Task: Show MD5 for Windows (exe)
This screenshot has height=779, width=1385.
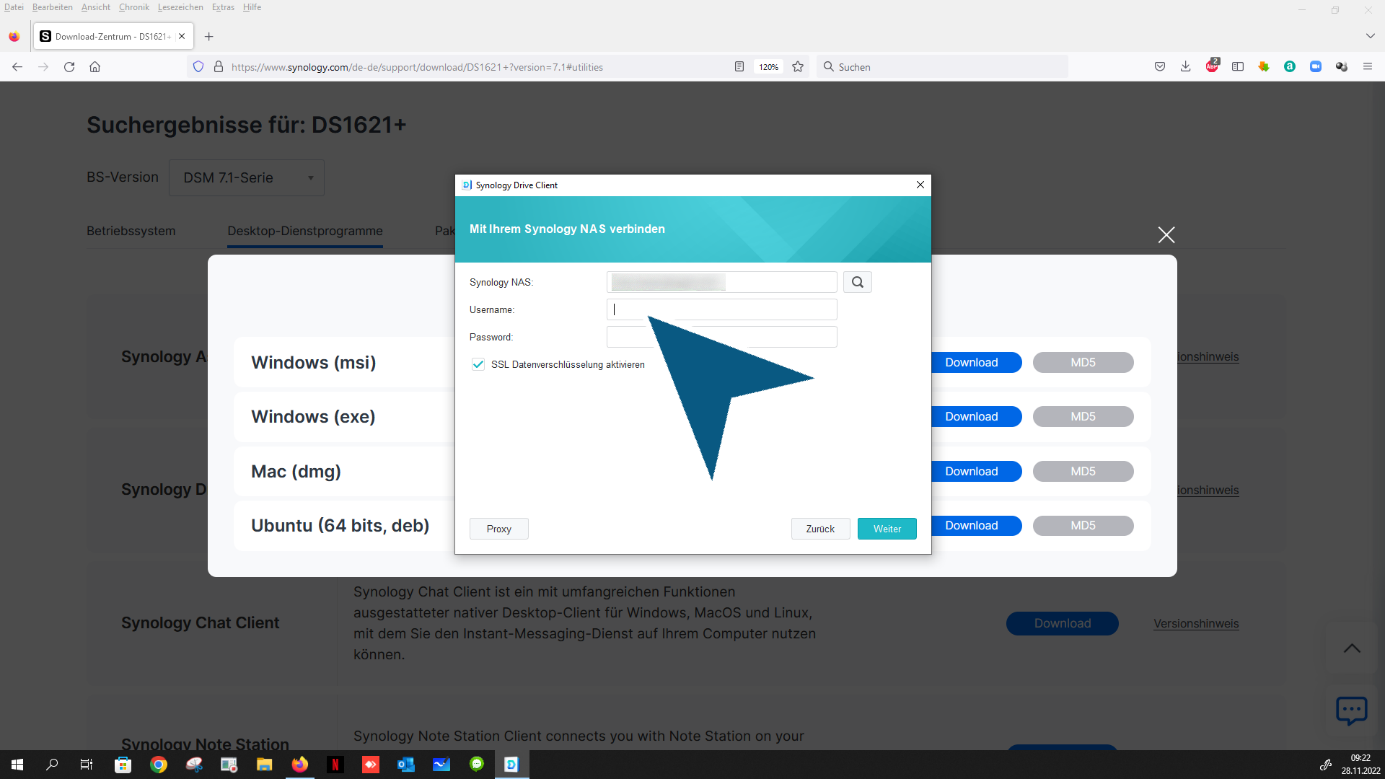Action: point(1083,417)
